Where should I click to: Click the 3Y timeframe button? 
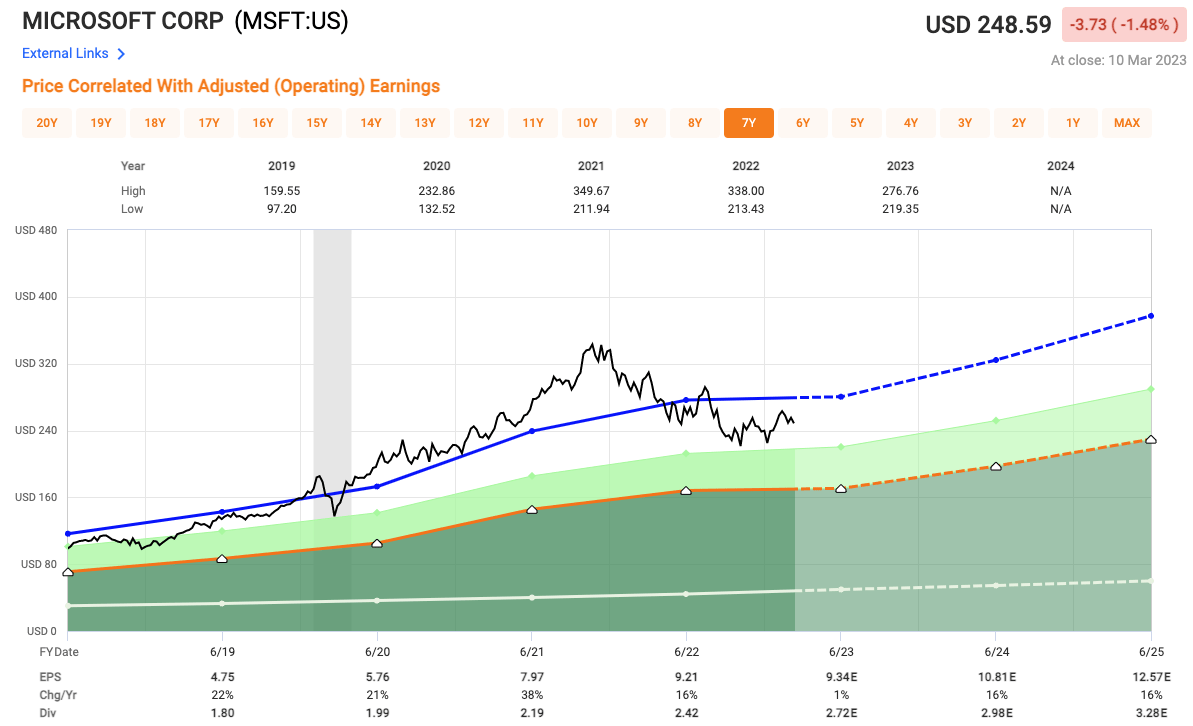coord(965,122)
